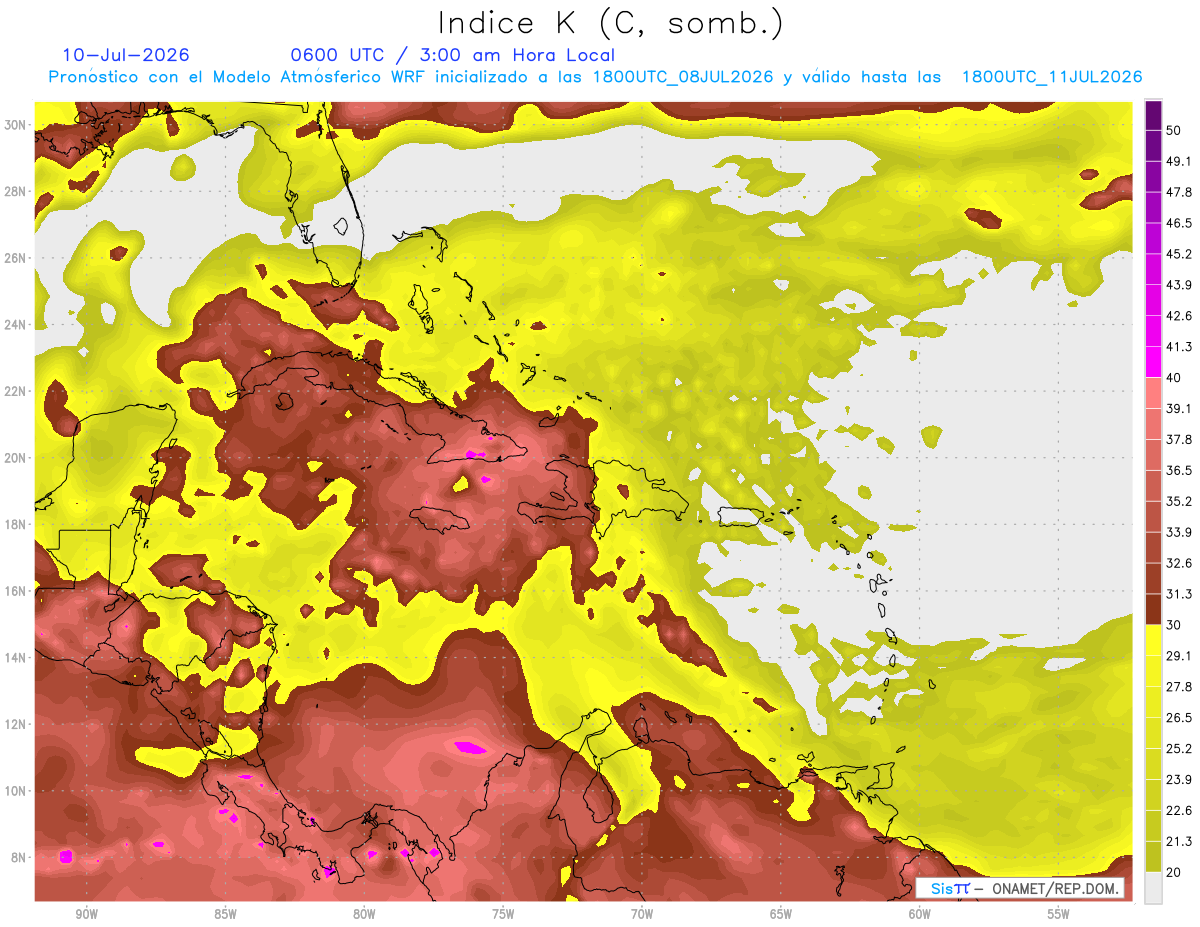
Task: Click the title 'Indice K (C, somb.)'
Action: coord(611,23)
